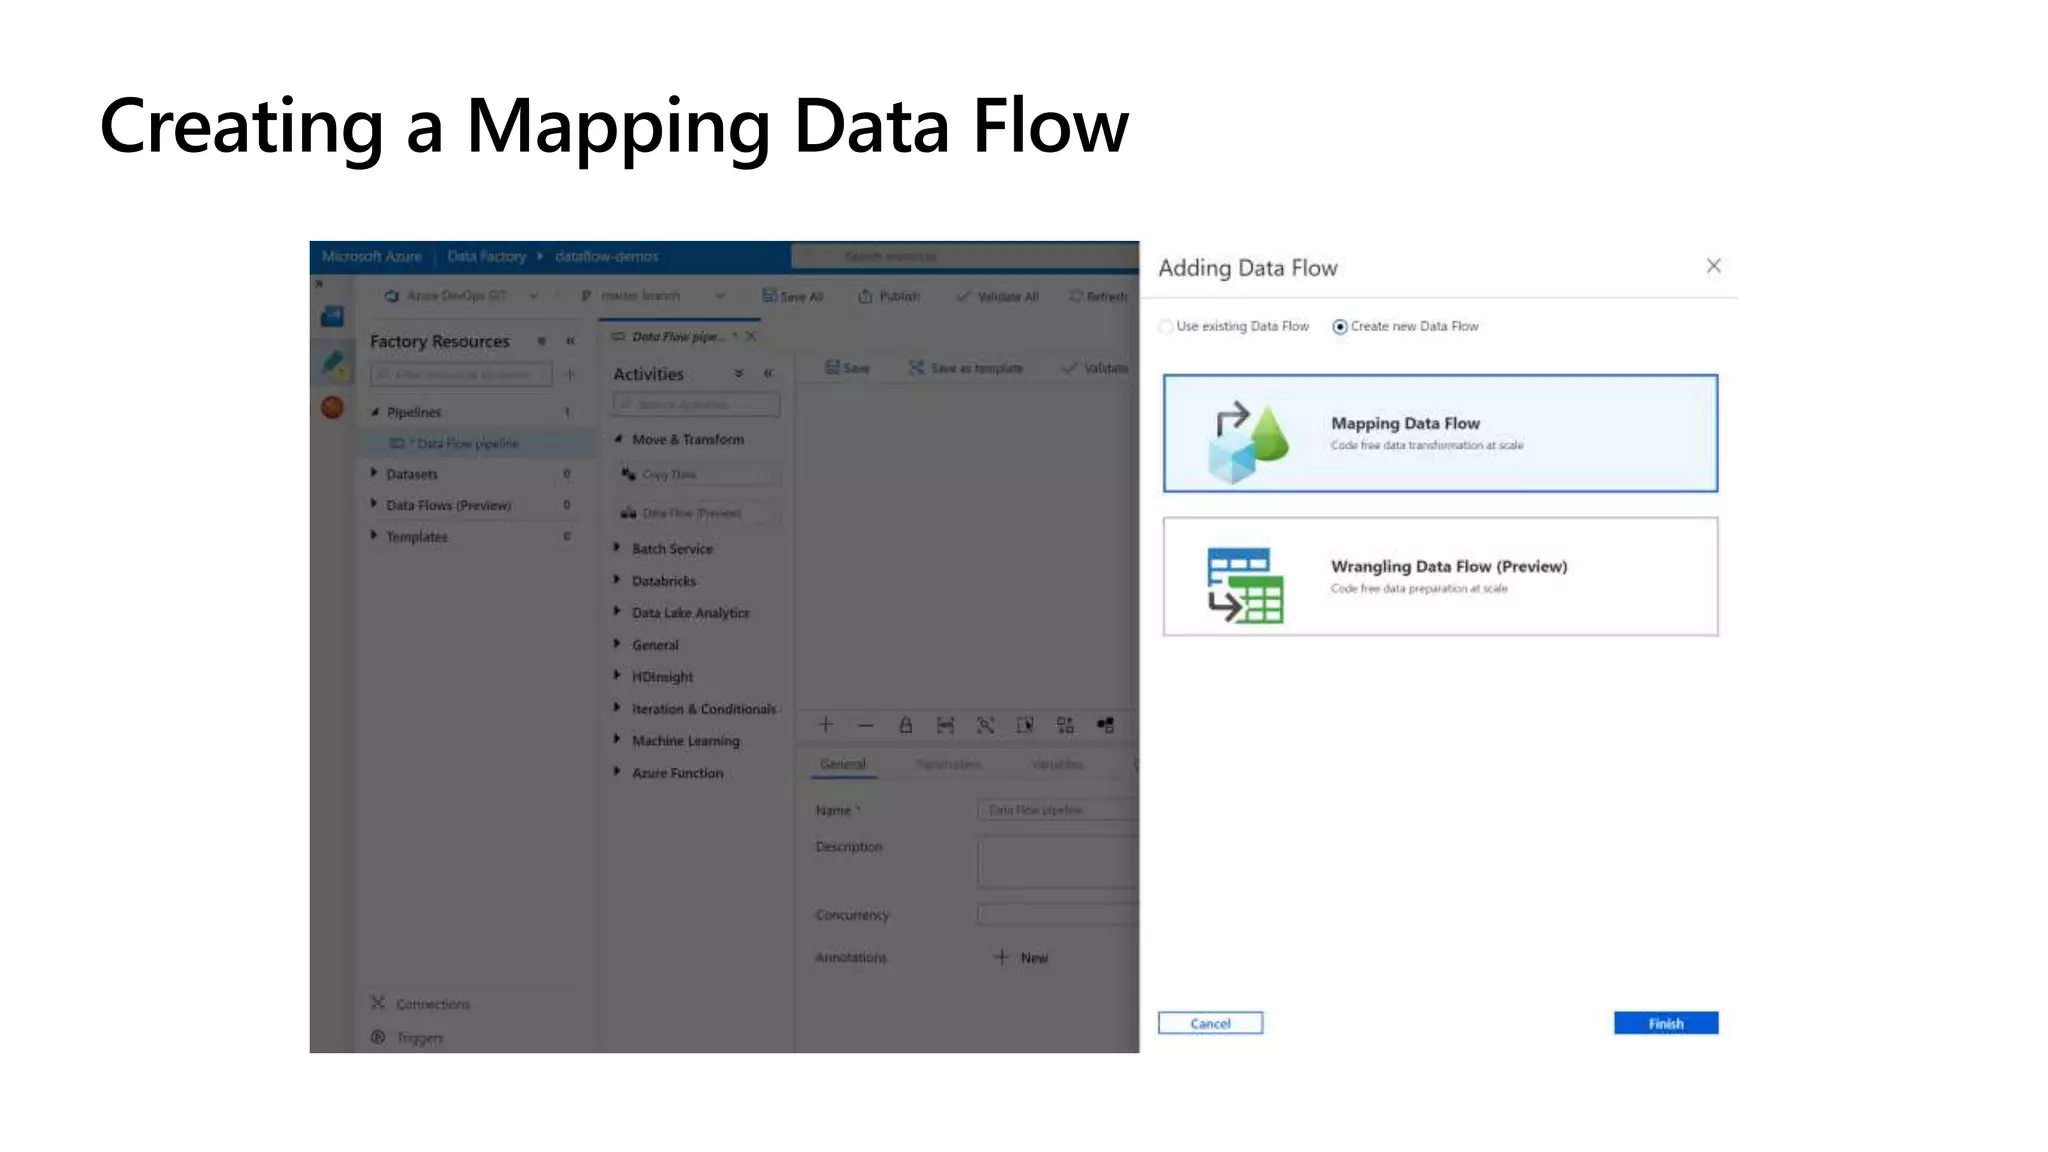Viewport: 2048px width, 1152px height.
Task: Click the canvas zoom in plus icon
Action: [x=826, y=725]
